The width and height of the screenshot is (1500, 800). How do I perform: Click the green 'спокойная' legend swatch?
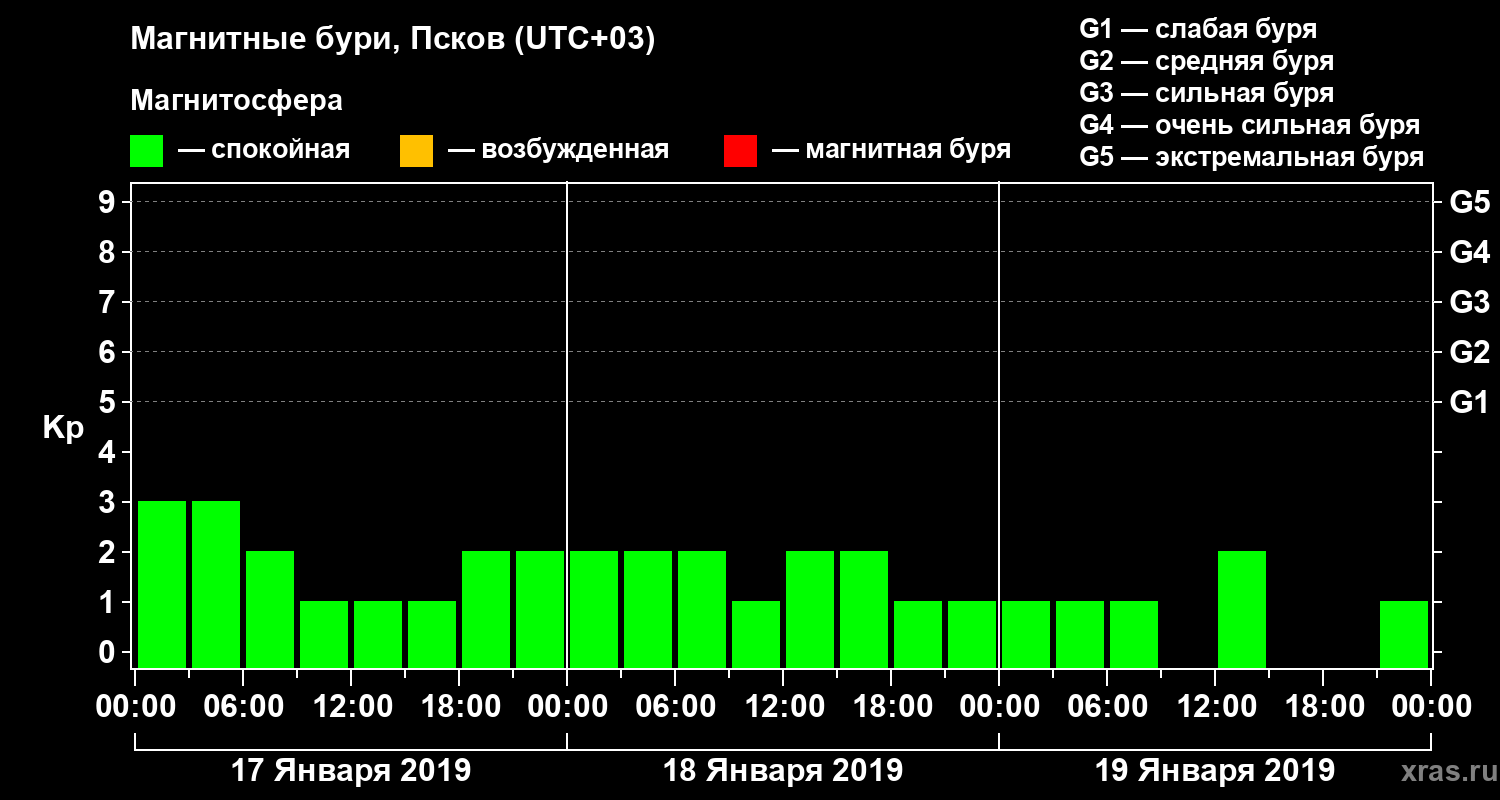[x=147, y=151]
